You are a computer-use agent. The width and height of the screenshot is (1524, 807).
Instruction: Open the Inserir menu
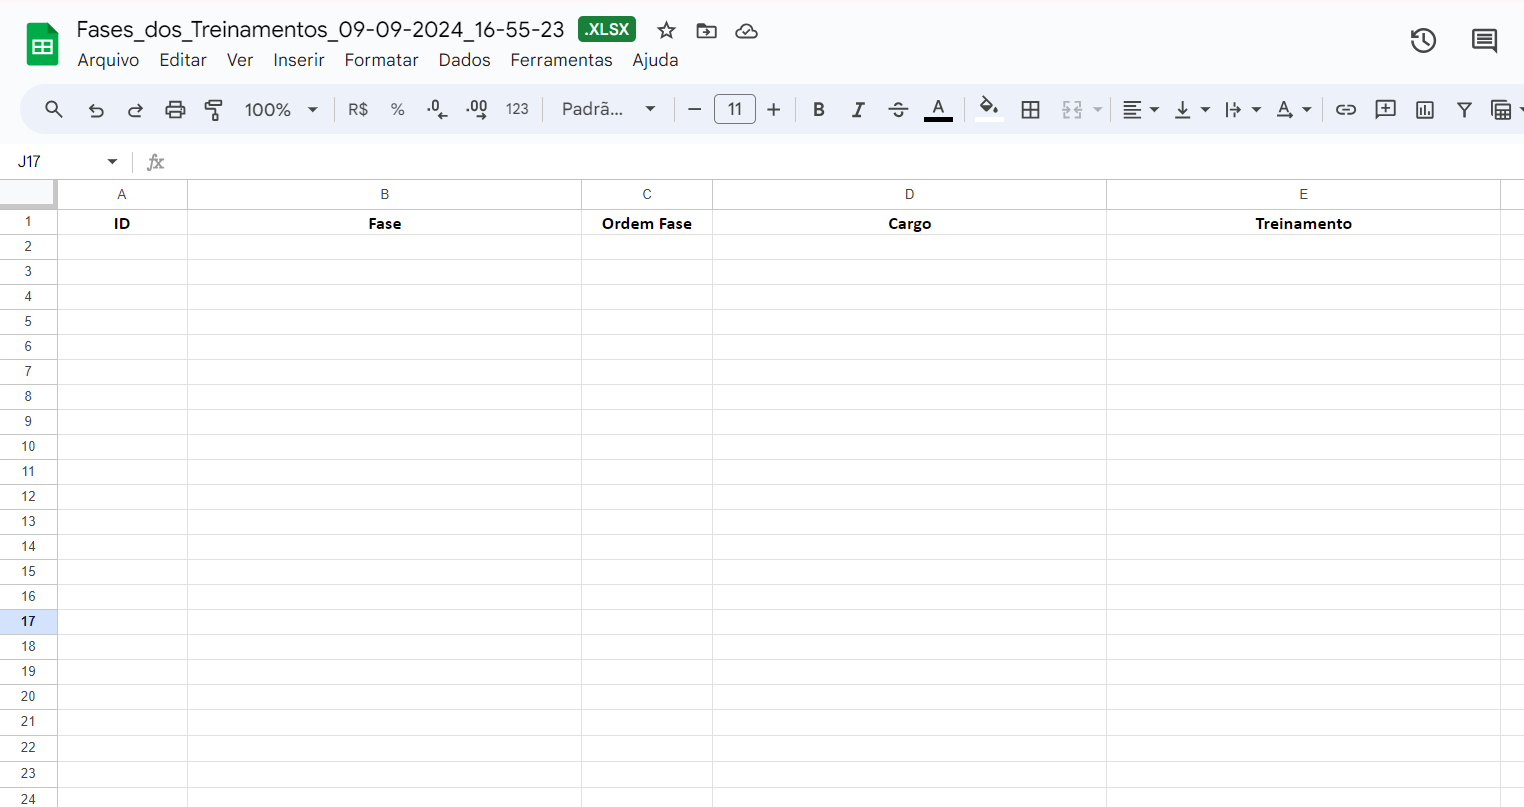coord(299,60)
